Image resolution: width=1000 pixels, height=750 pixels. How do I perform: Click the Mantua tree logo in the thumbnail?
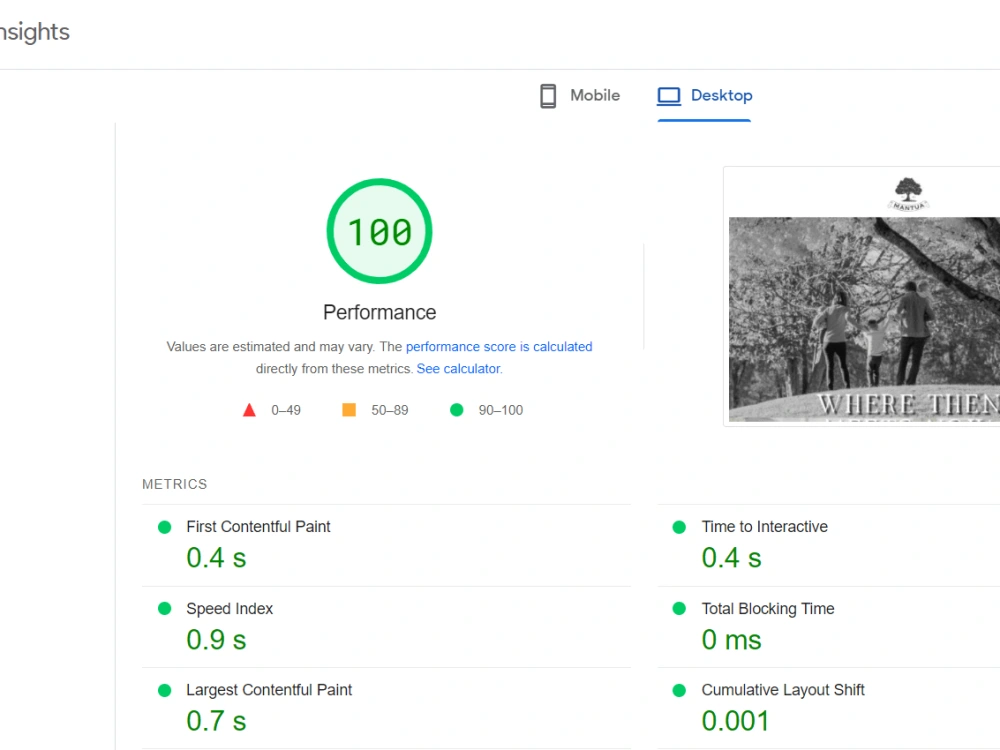point(908,195)
